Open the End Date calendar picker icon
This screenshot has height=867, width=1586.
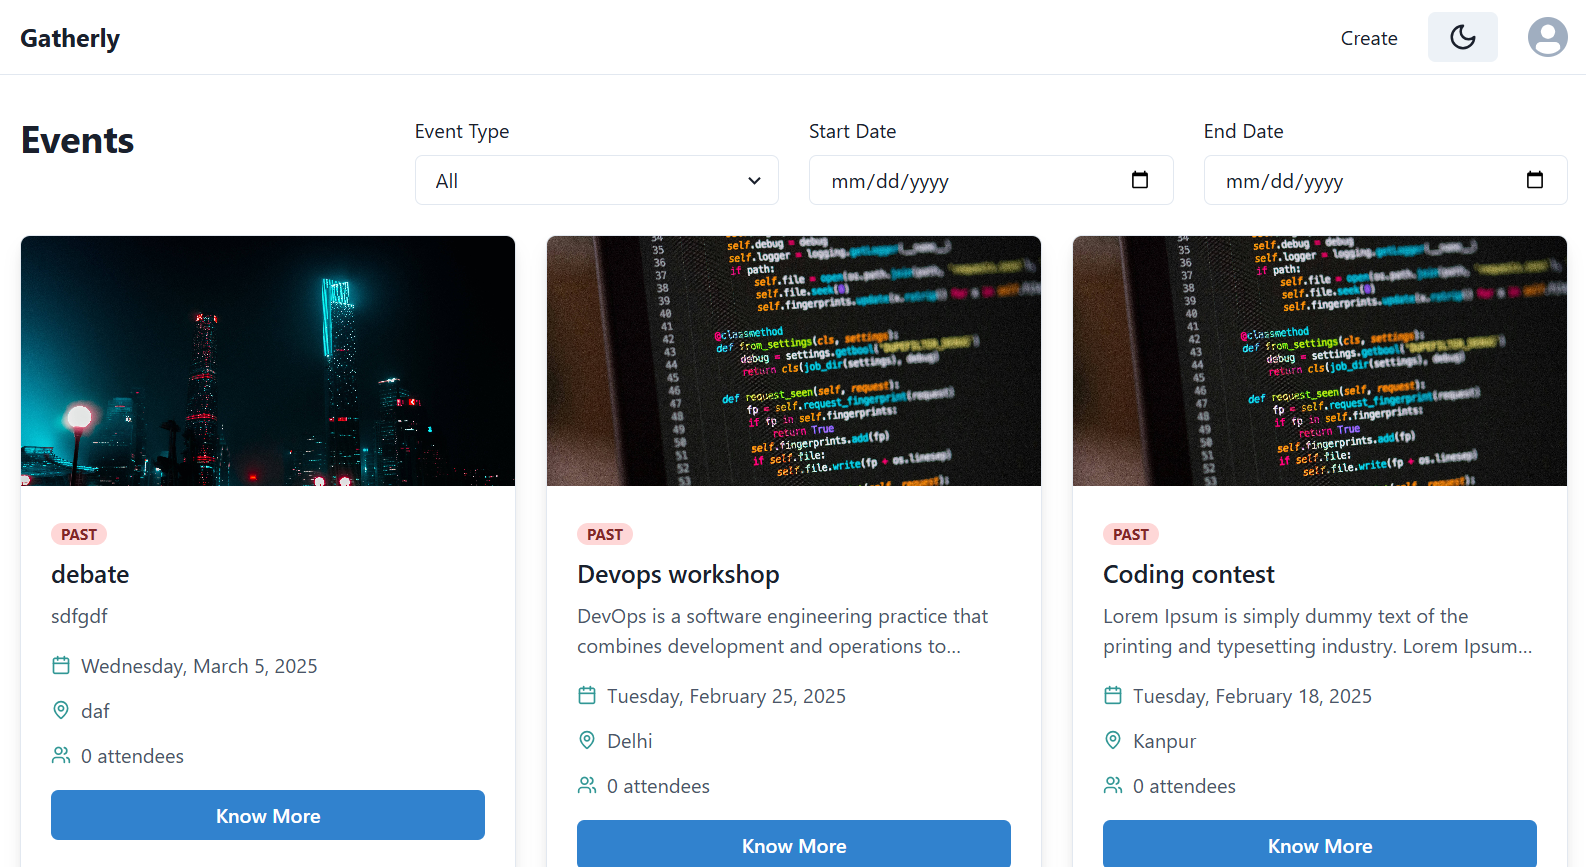coord(1534,180)
